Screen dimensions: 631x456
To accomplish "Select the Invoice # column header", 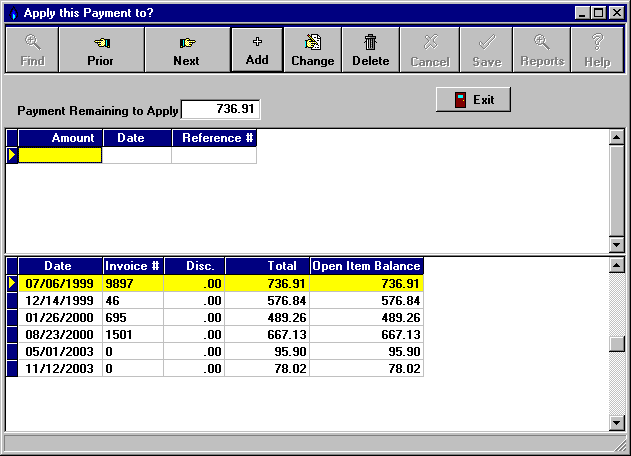I will pyautogui.click(x=132, y=266).
